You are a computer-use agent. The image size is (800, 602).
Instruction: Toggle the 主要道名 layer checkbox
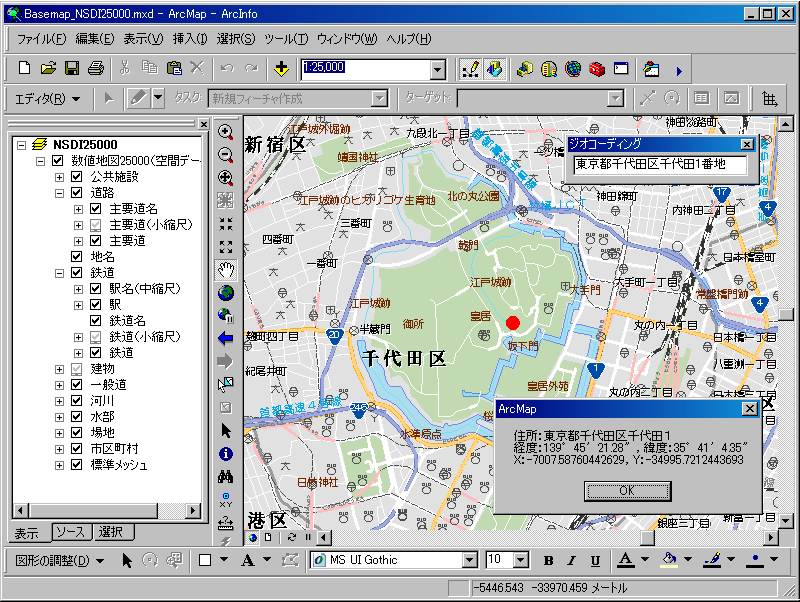coord(95,209)
